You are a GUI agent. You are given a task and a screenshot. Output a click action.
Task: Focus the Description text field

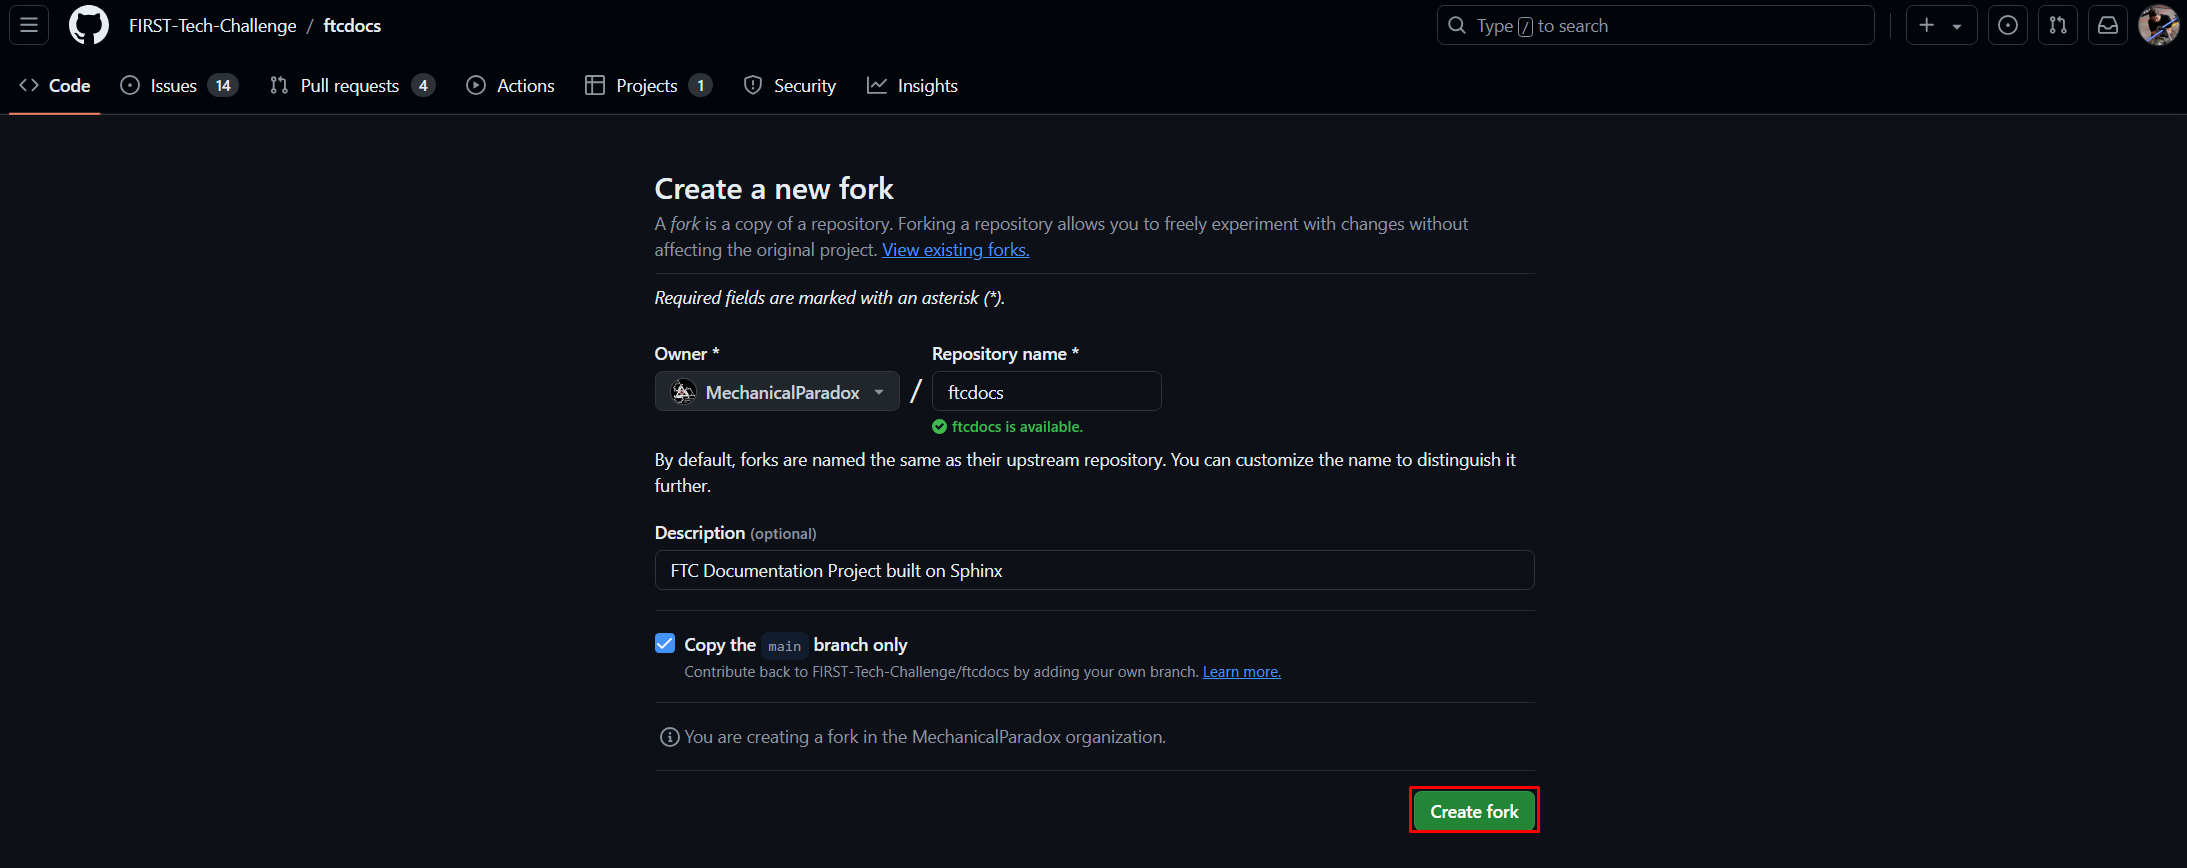(1094, 570)
